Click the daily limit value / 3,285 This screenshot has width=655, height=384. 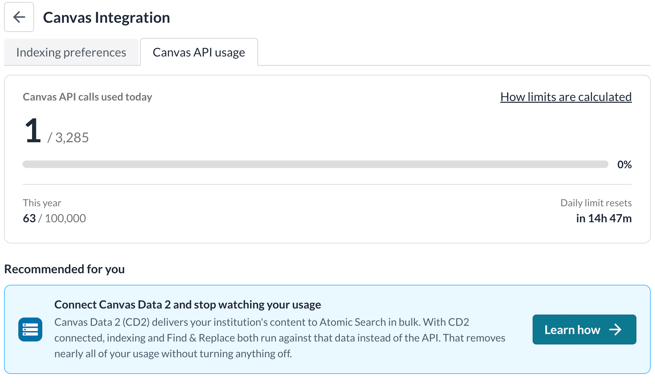68,137
